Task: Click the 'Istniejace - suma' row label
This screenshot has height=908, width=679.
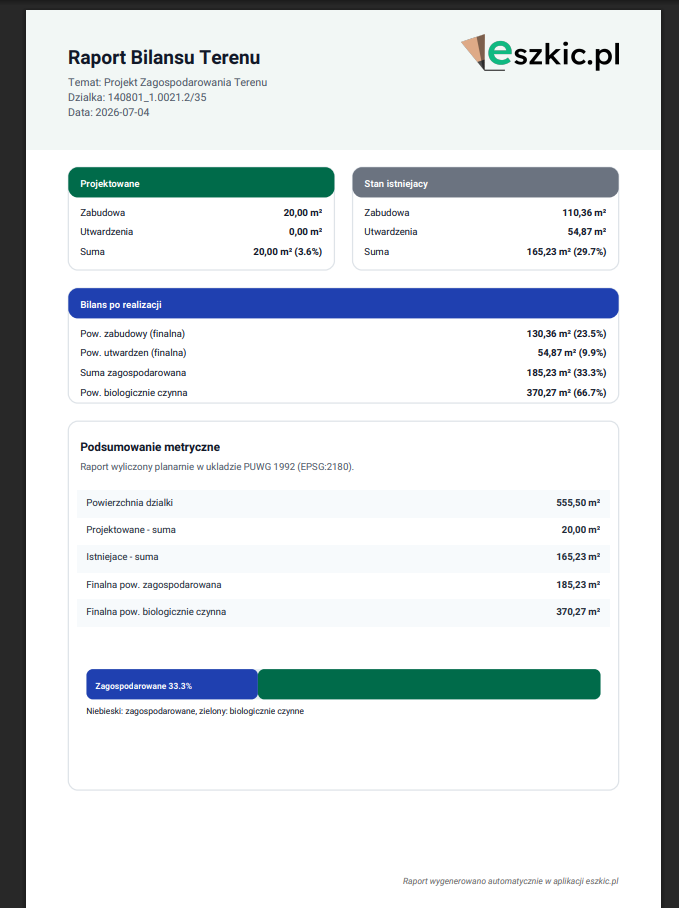Action: 122,557
